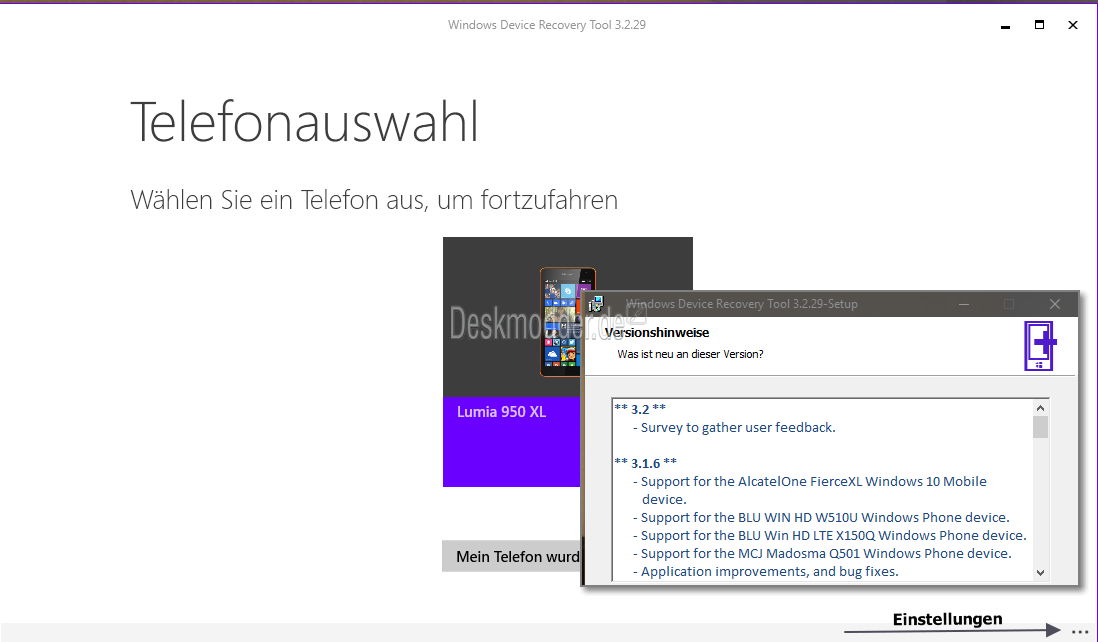Open the three-dots Einstellungen menu

click(1079, 631)
